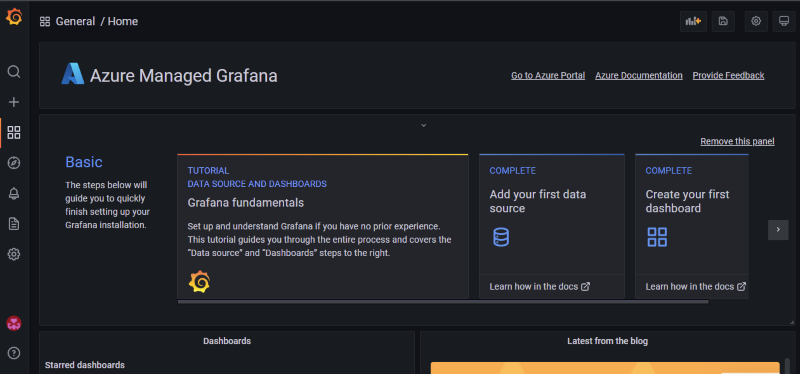
Task: Click the panel resize handle at bottom right
Action: (x=791, y=322)
